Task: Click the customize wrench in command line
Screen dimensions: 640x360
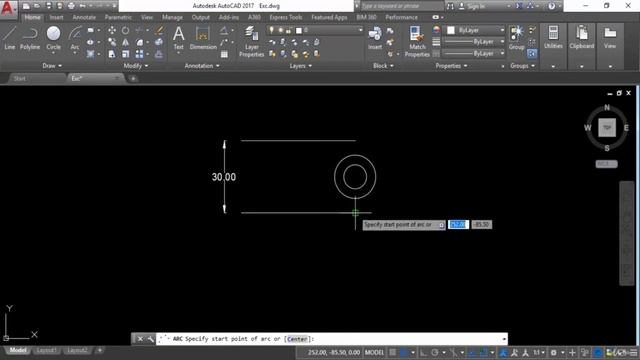Action: point(150,339)
